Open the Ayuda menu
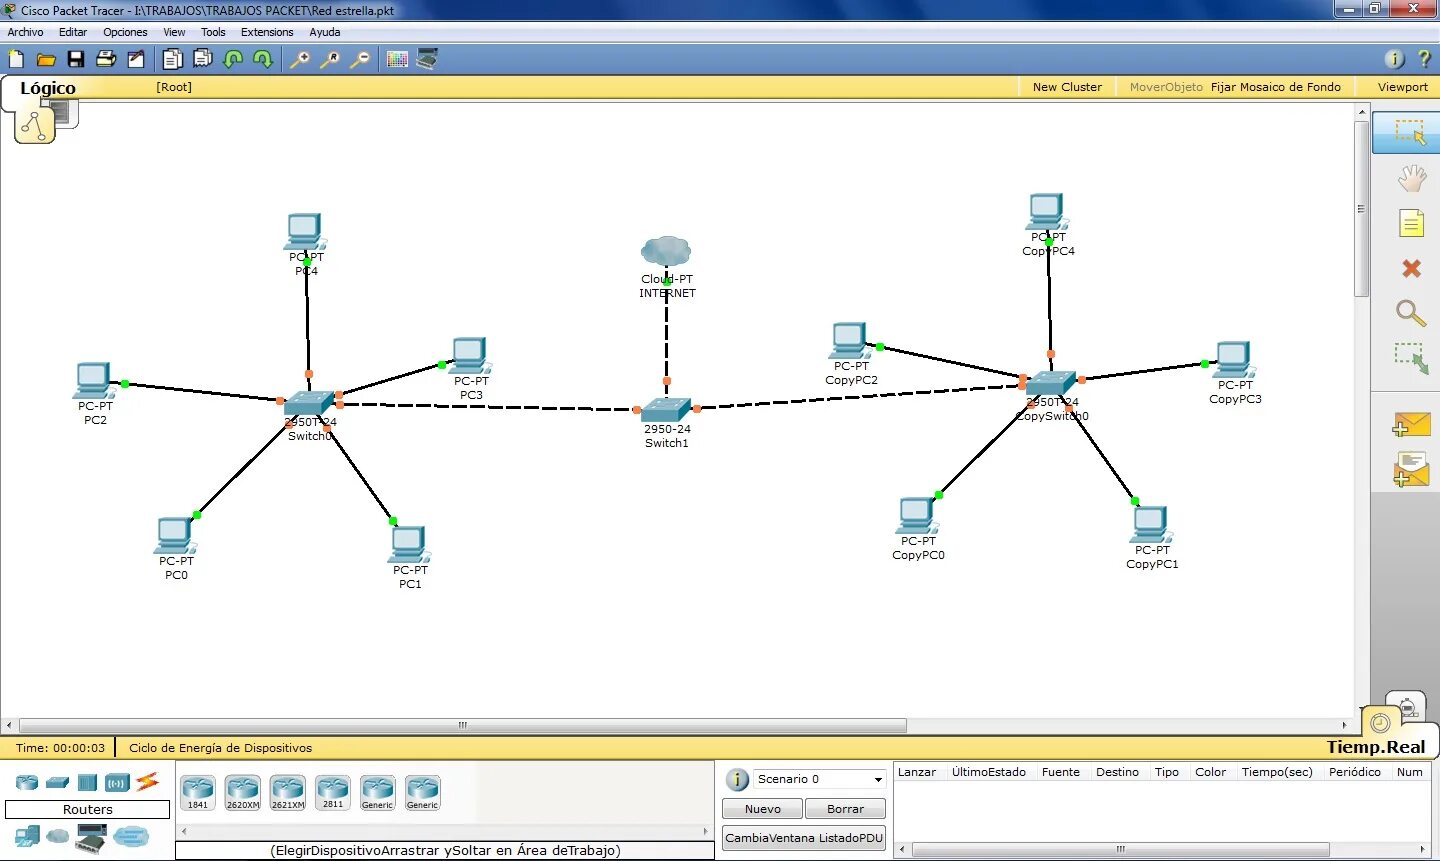 coord(325,32)
